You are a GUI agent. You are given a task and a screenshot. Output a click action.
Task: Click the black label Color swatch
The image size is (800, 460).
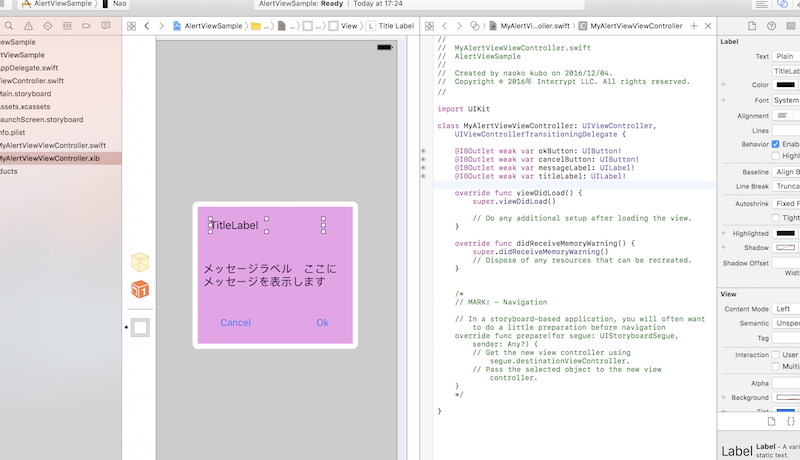786,85
